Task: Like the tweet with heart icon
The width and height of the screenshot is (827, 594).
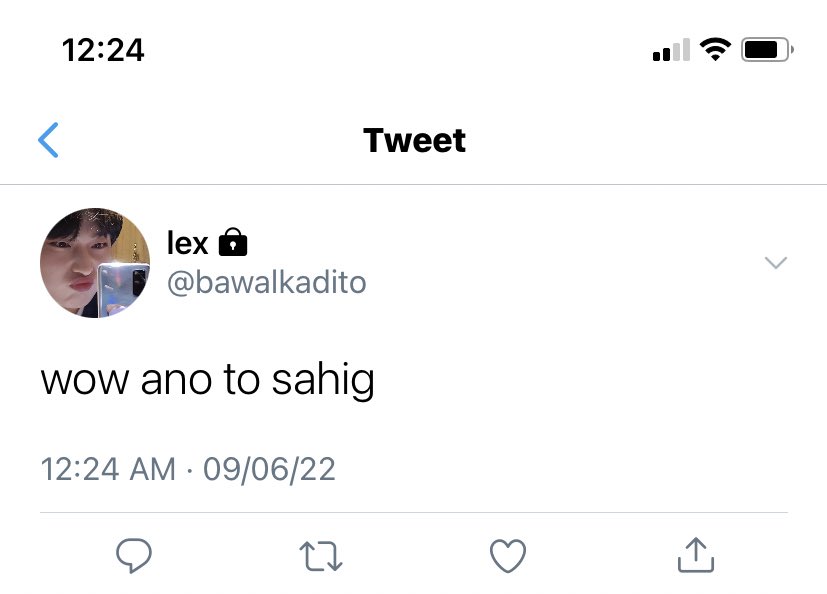Action: [x=508, y=555]
